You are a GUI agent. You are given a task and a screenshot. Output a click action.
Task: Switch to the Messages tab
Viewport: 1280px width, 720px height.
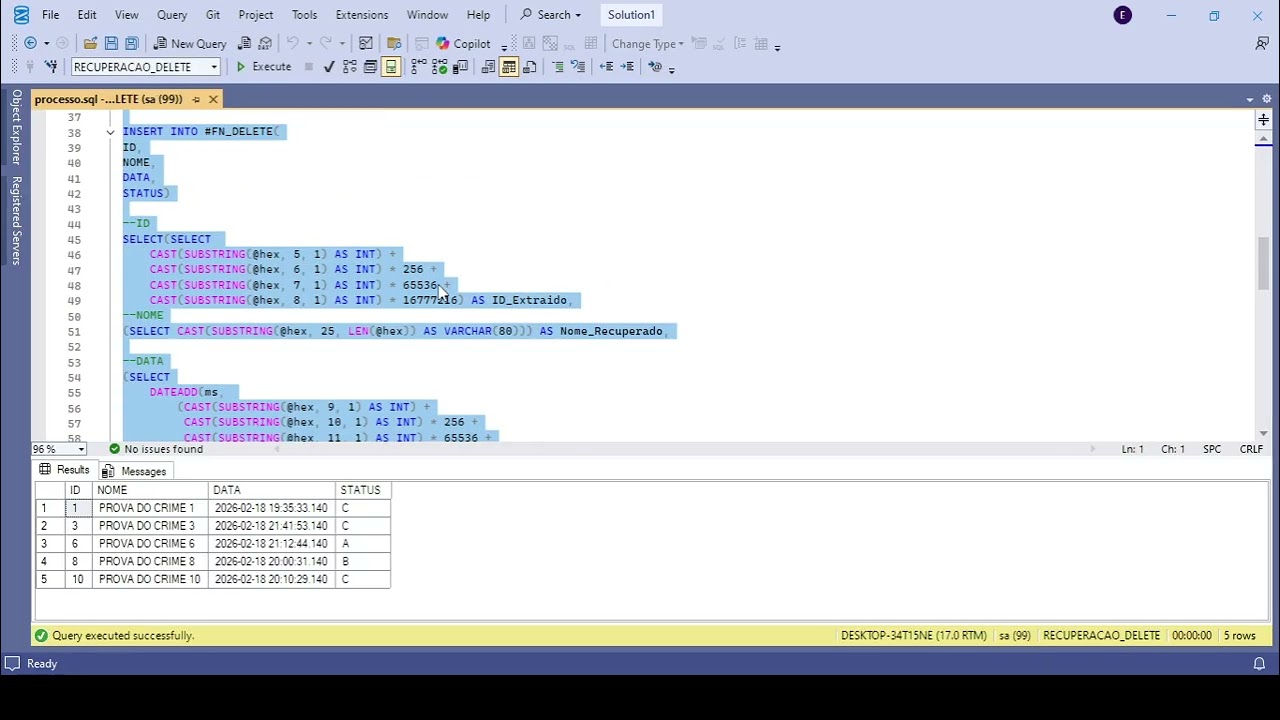tap(135, 471)
